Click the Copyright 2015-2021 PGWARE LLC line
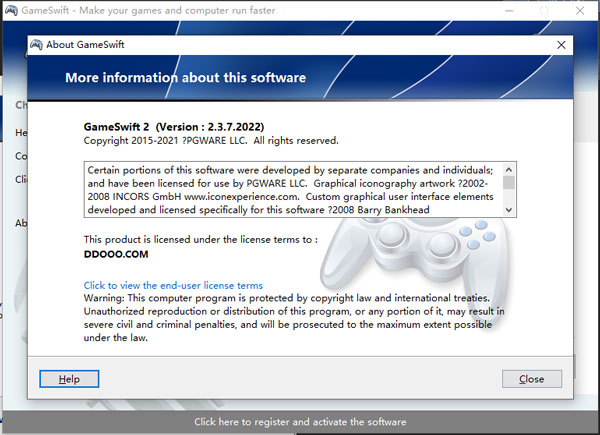 [x=211, y=140]
